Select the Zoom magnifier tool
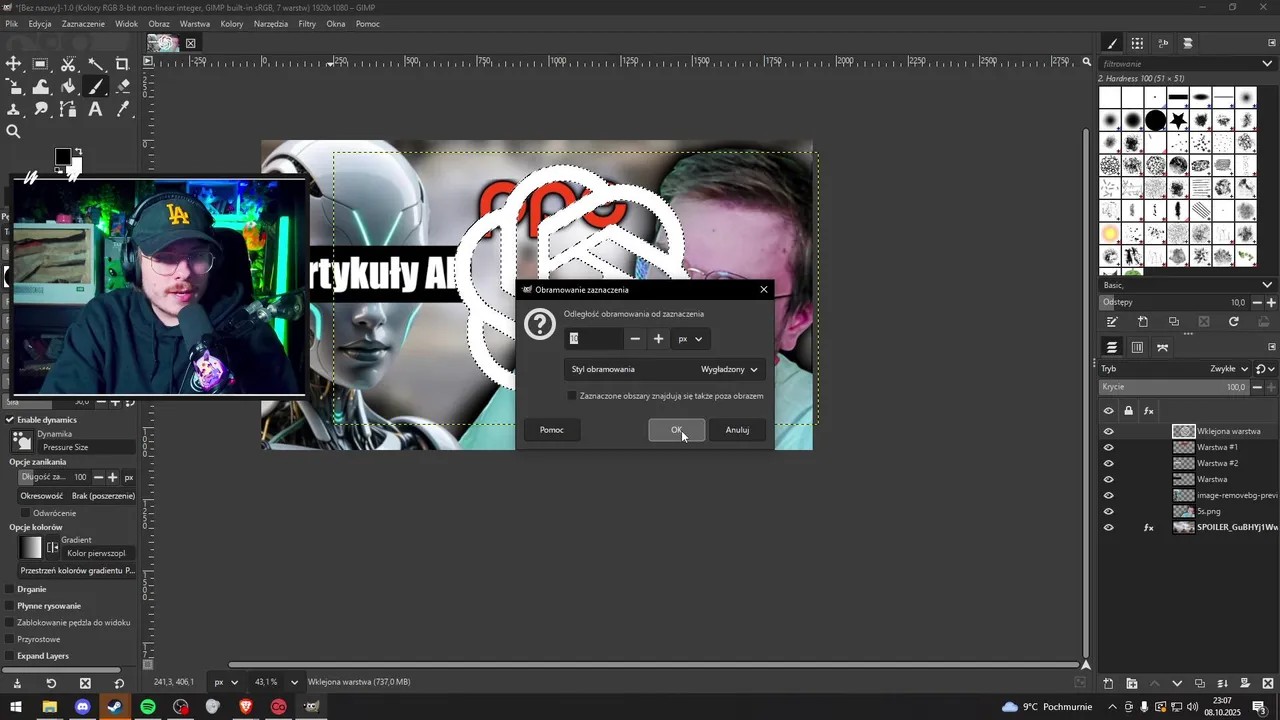1280x720 pixels. (x=14, y=132)
